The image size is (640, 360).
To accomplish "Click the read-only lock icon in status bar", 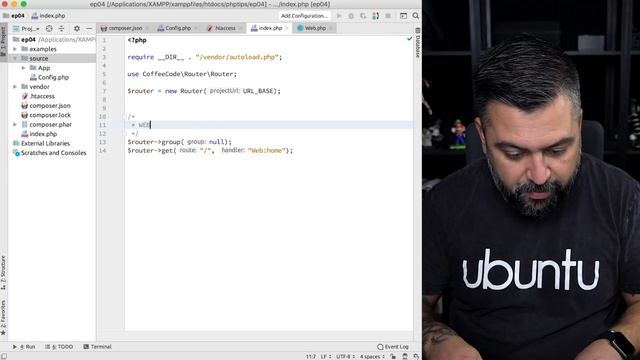I will click(393, 356).
